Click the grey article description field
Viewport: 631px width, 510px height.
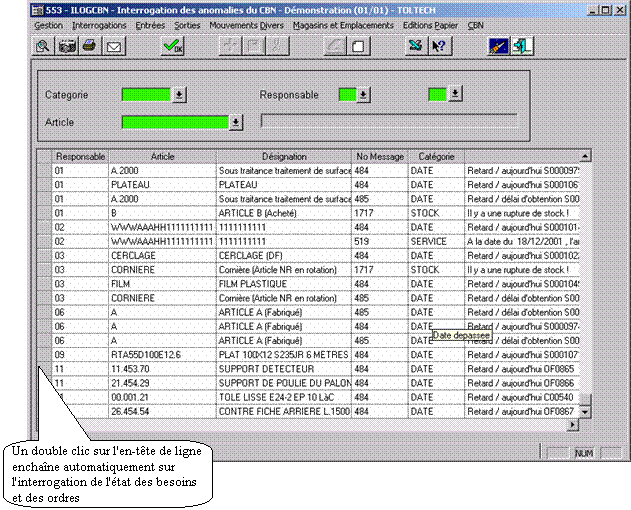(389, 121)
